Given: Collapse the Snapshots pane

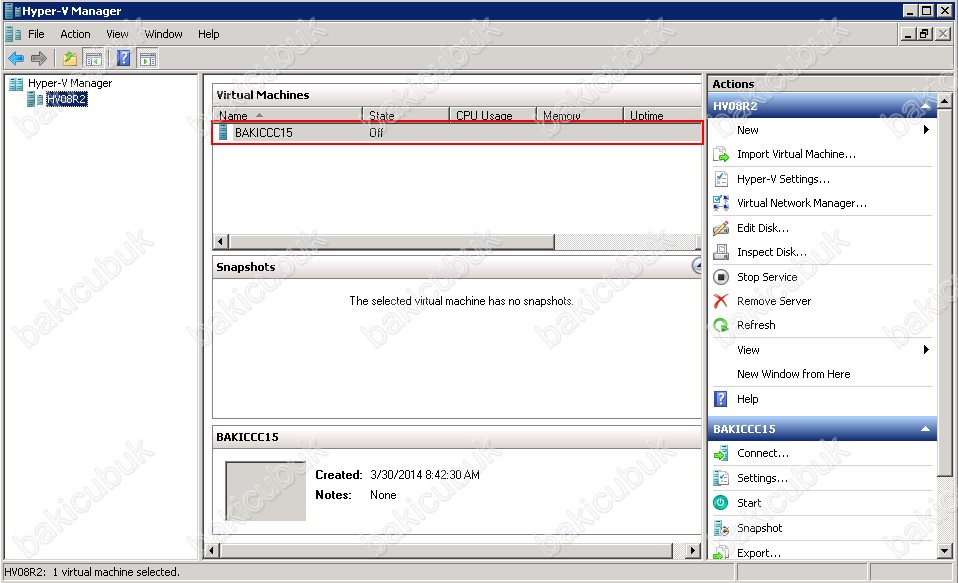Looking at the screenshot, I should [x=697, y=266].
